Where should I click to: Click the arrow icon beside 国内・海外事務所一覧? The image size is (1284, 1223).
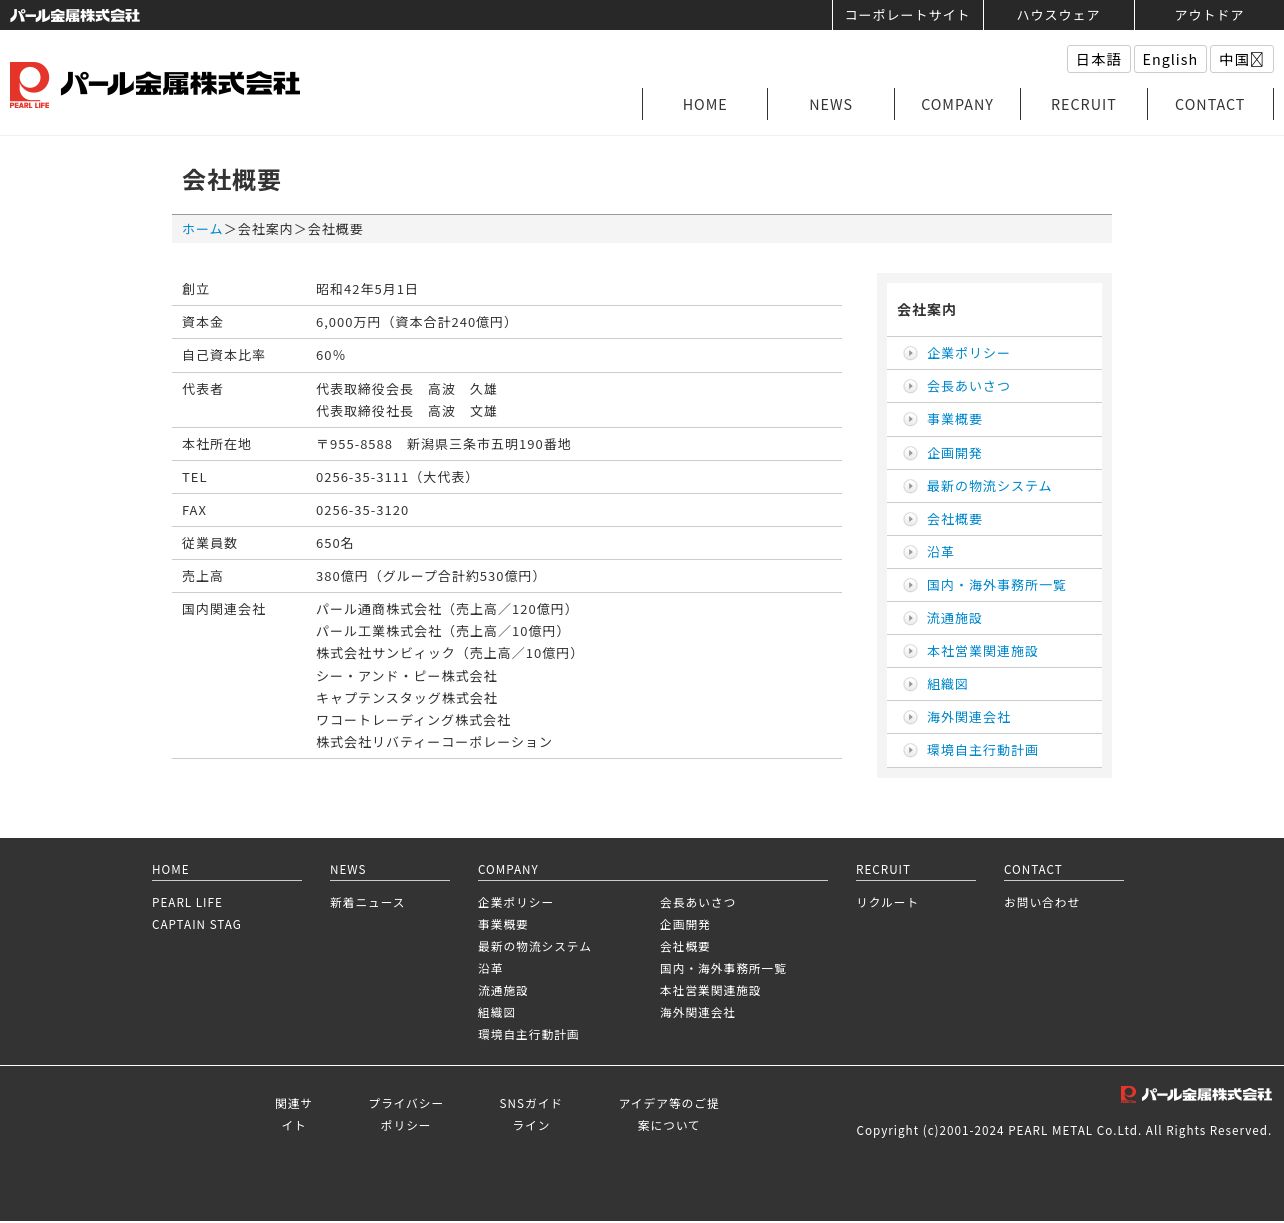910,585
